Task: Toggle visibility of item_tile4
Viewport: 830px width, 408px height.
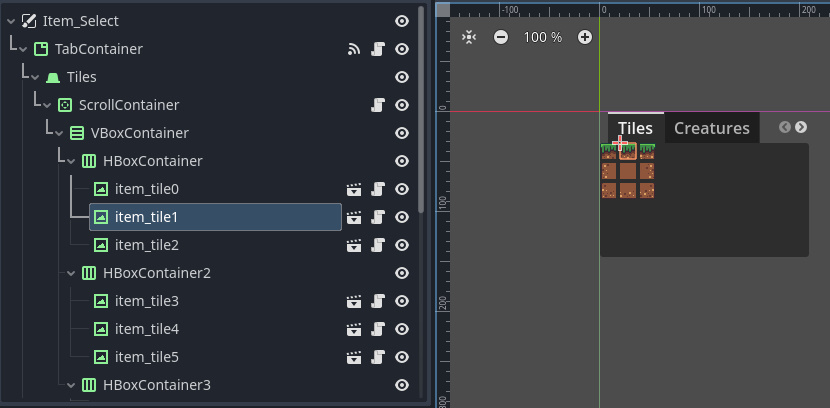Action: pos(402,330)
